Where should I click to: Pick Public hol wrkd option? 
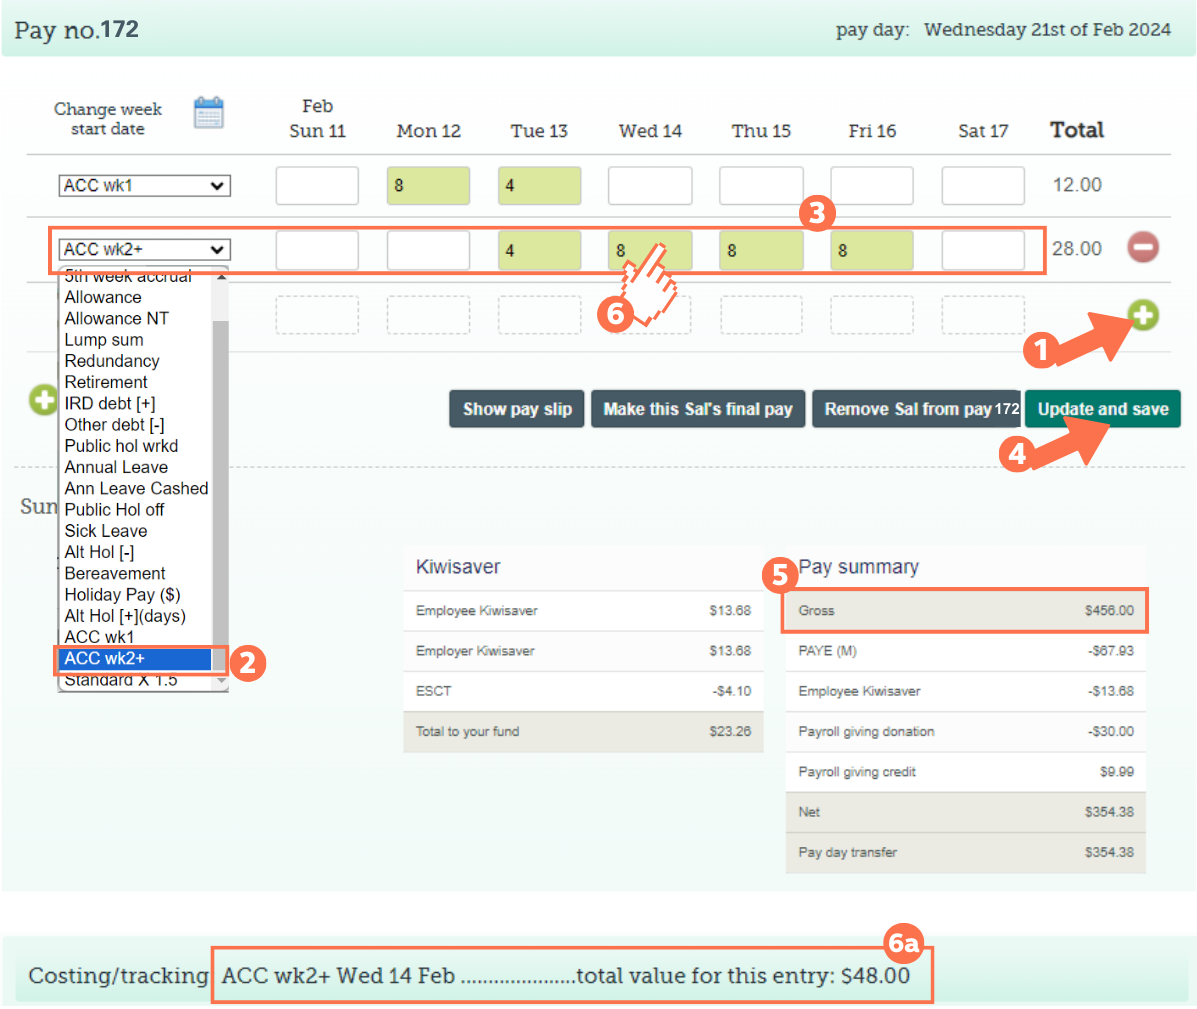pyautogui.click(x=121, y=446)
